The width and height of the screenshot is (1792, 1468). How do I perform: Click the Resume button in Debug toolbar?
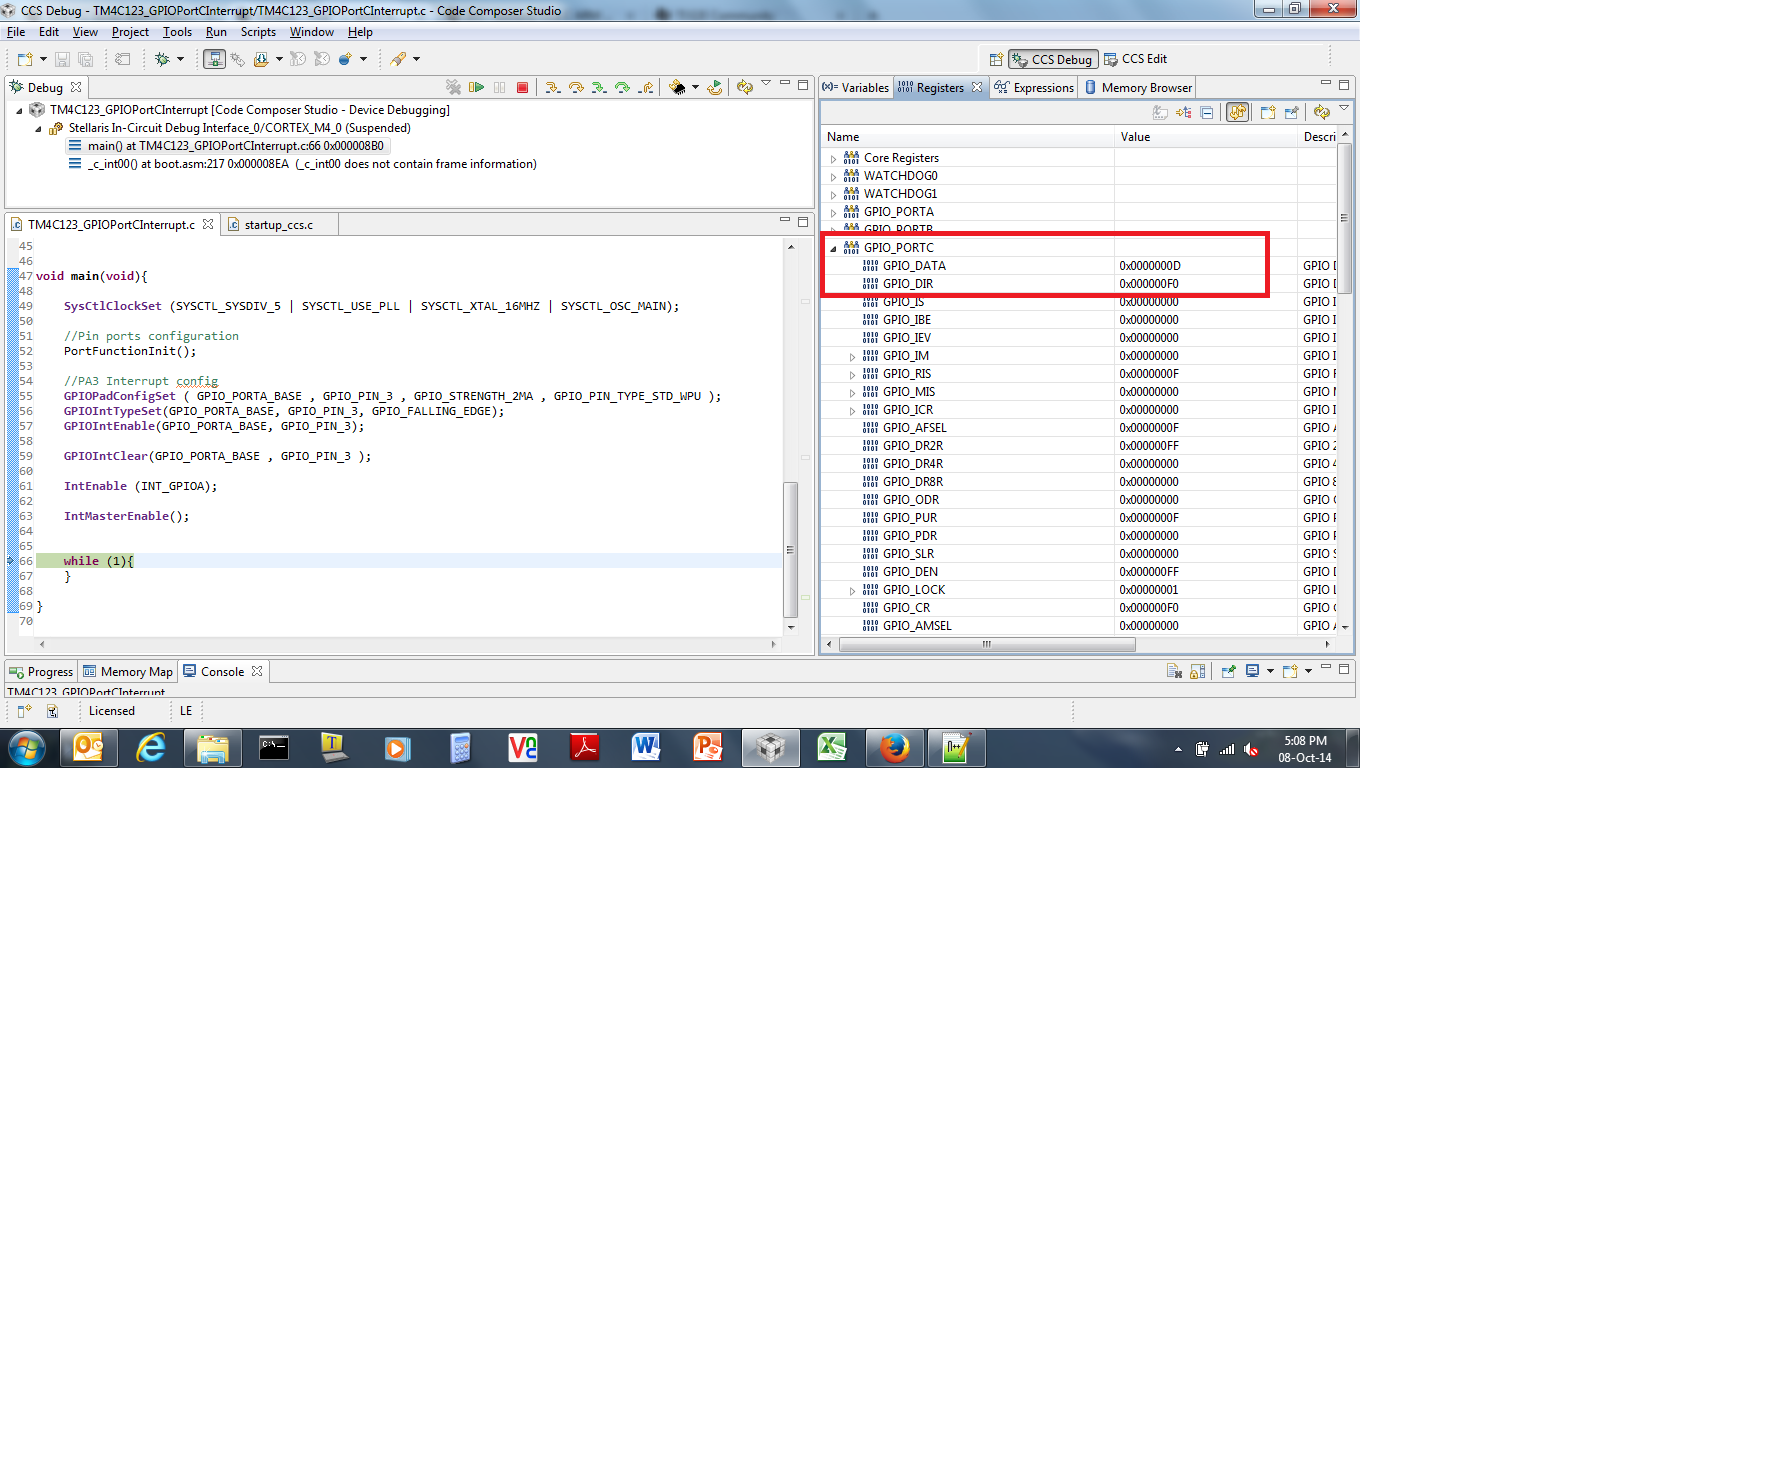click(477, 87)
